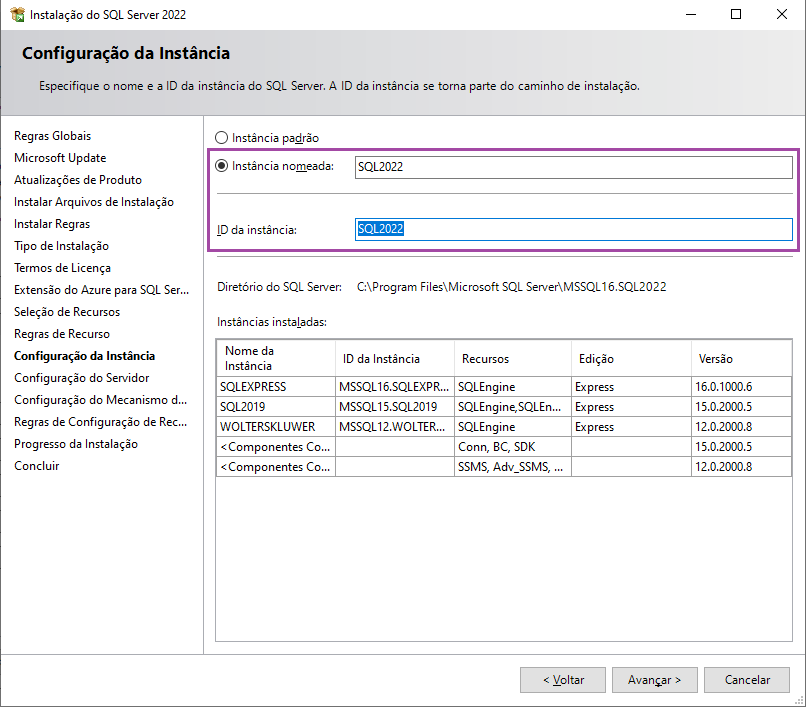Viewport: 809px width, 709px height.
Task: Click the Configuração do Mecanismo step
Action: [x=100, y=400]
